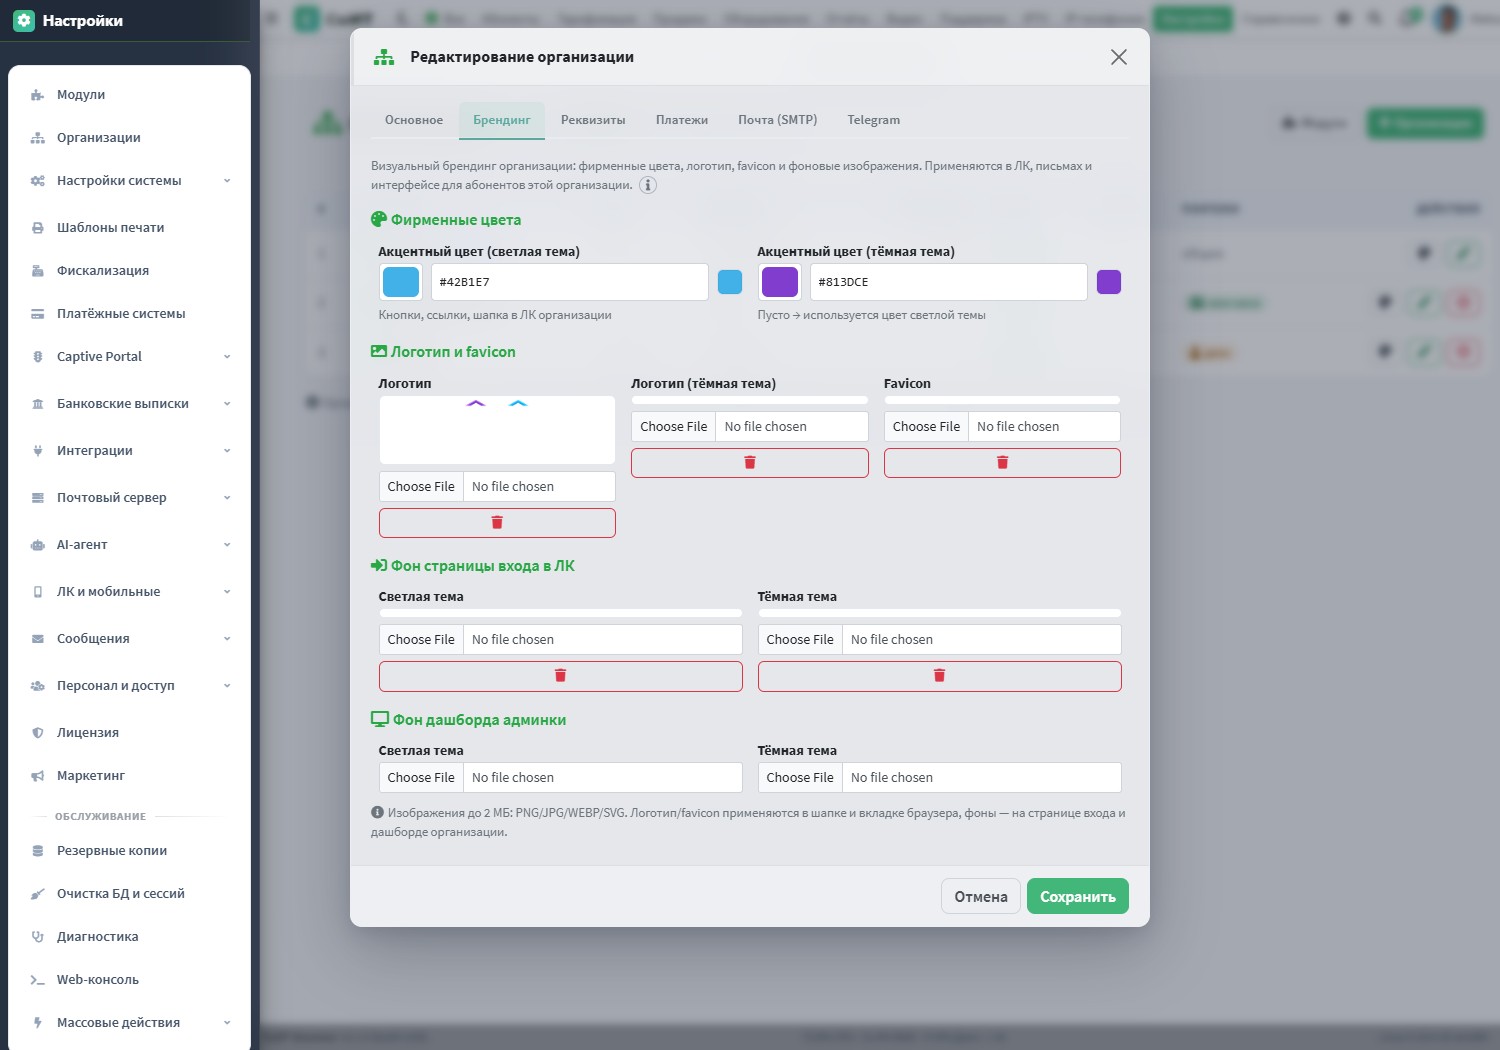Expand Captive Portal submenu

pos(129,357)
